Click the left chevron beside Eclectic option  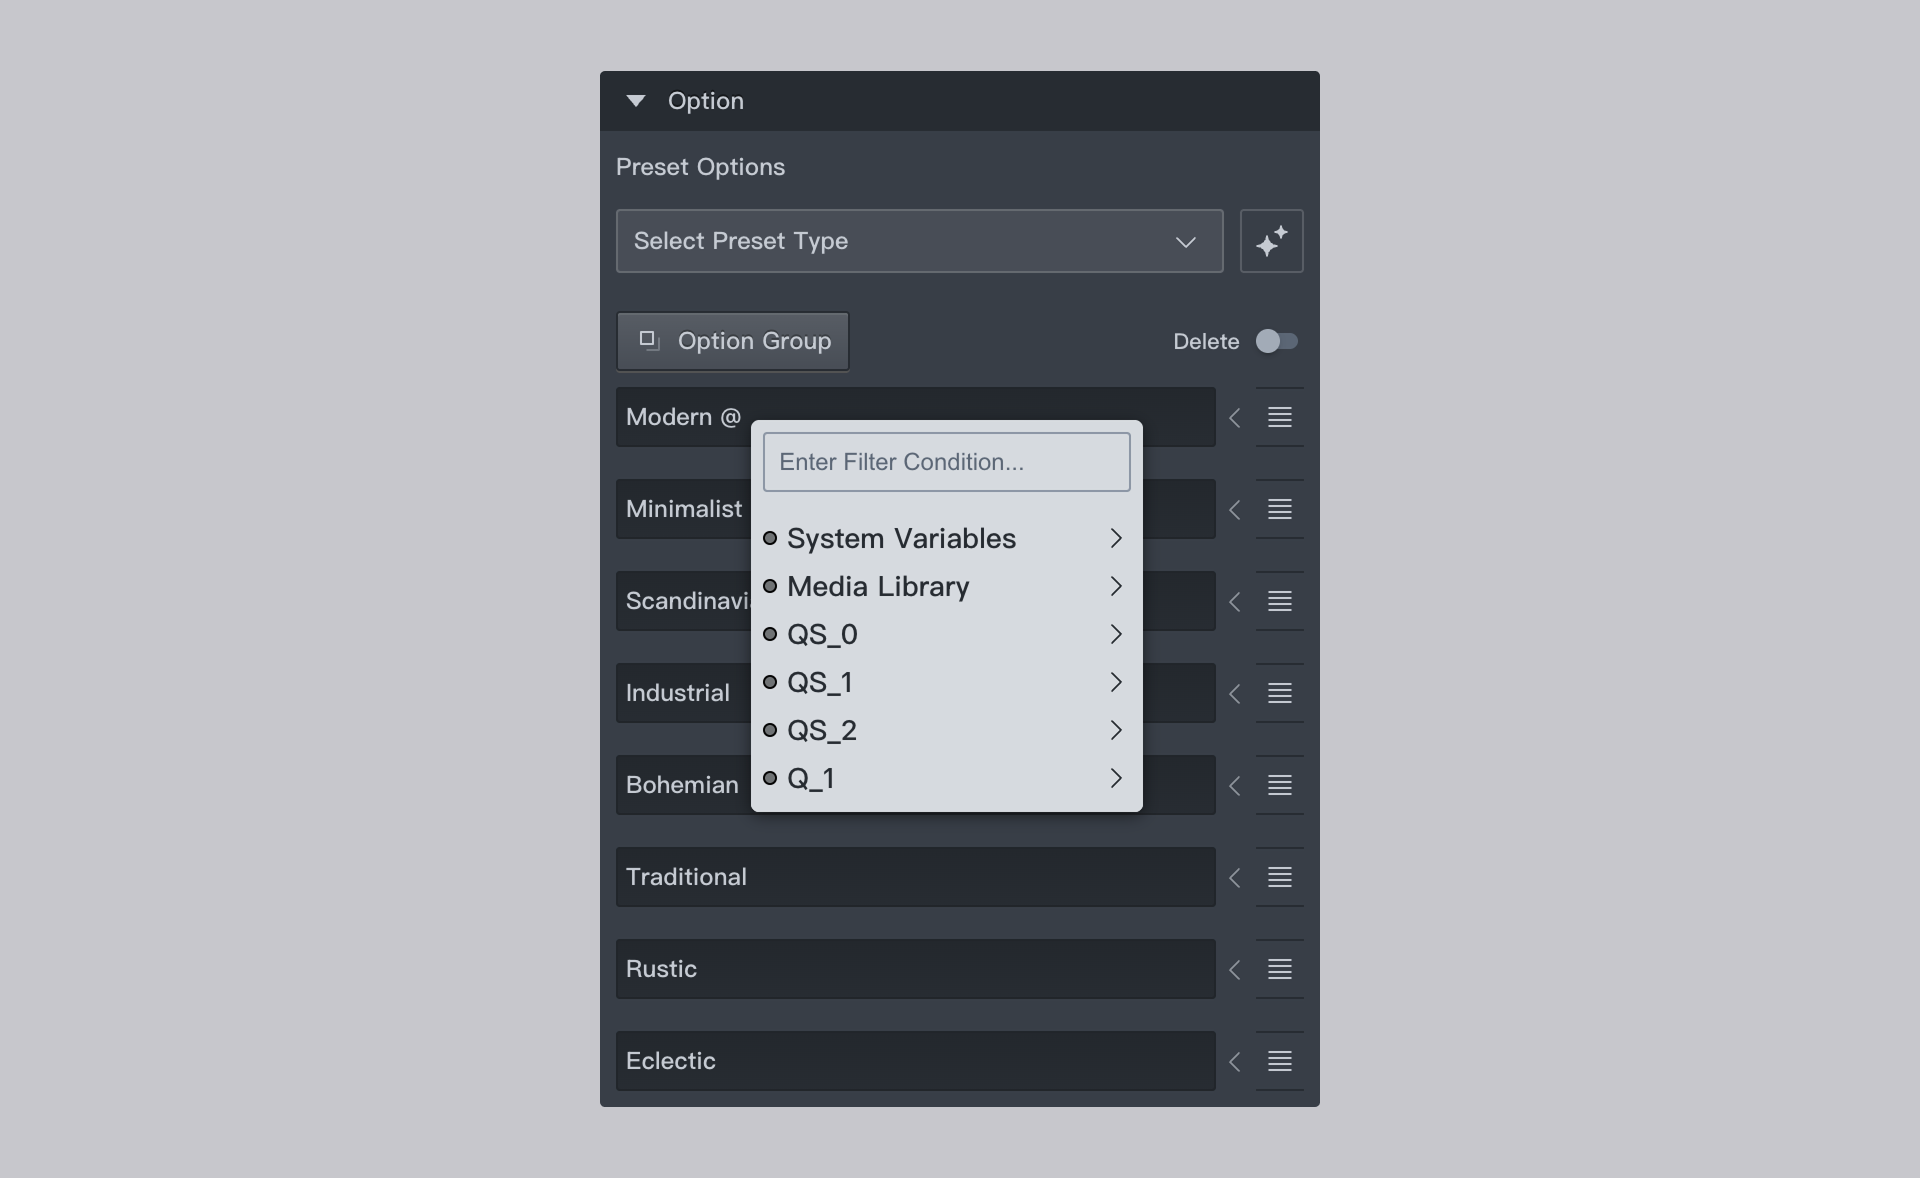1235,1062
